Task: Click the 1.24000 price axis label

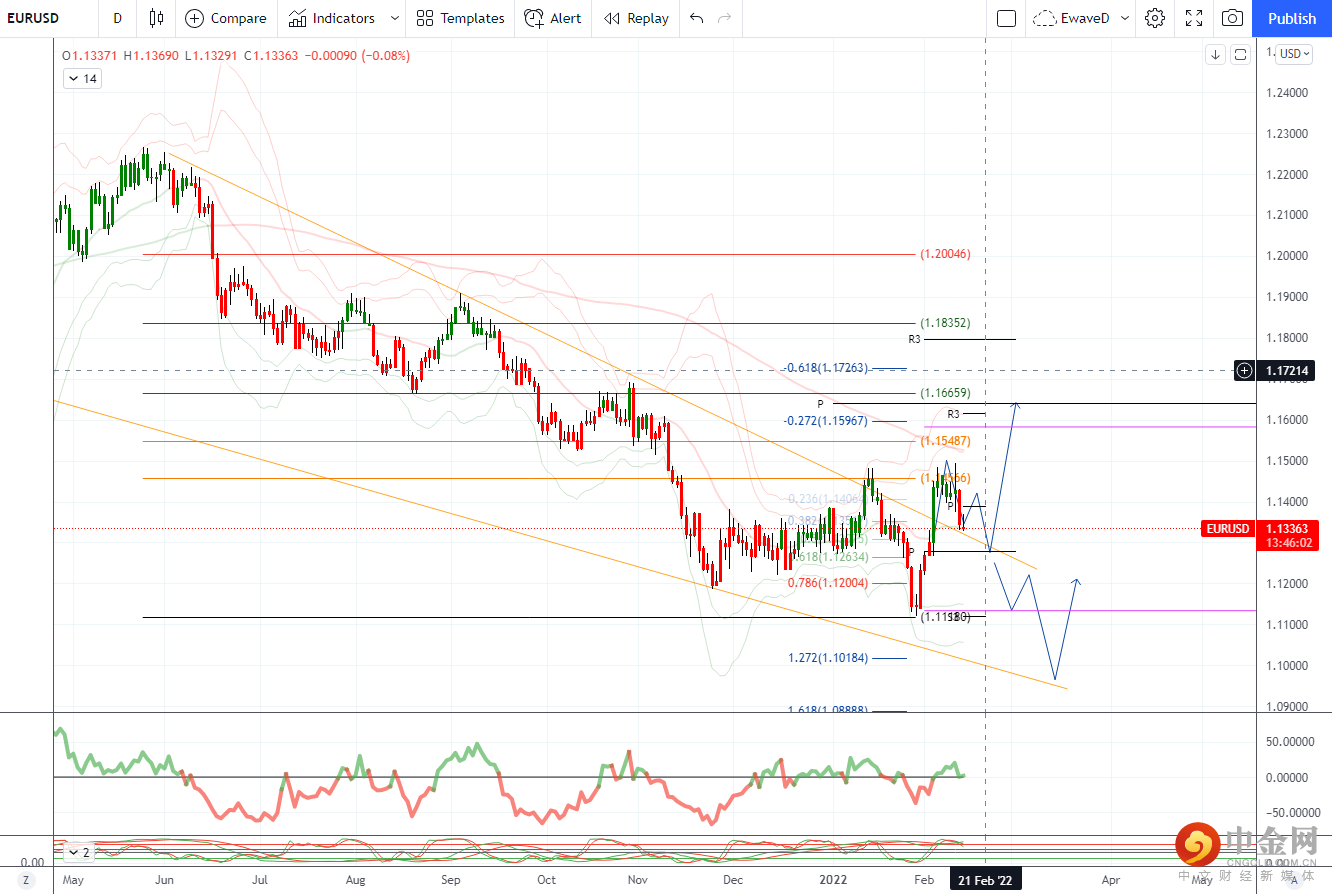Action: pos(1286,93)
